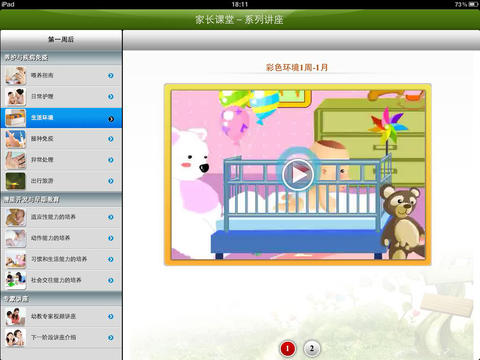Click the 第一周后 header button
The image size is (480, 360).
61,40
